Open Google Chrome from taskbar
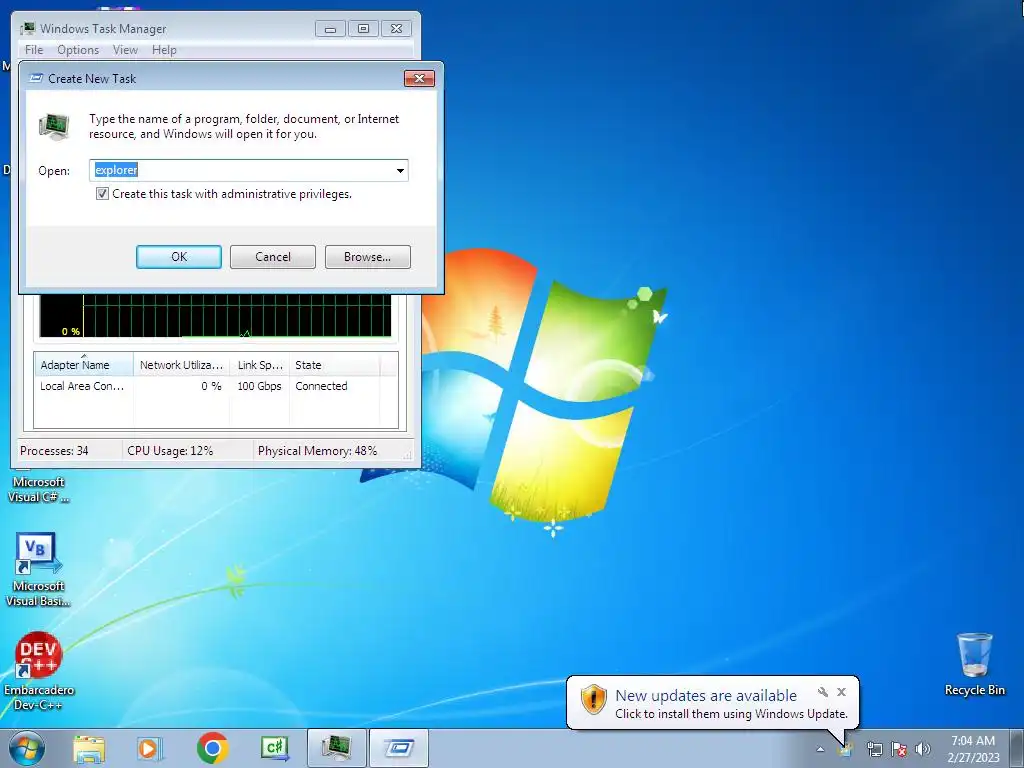The image size is (1024, 768). 212,748
